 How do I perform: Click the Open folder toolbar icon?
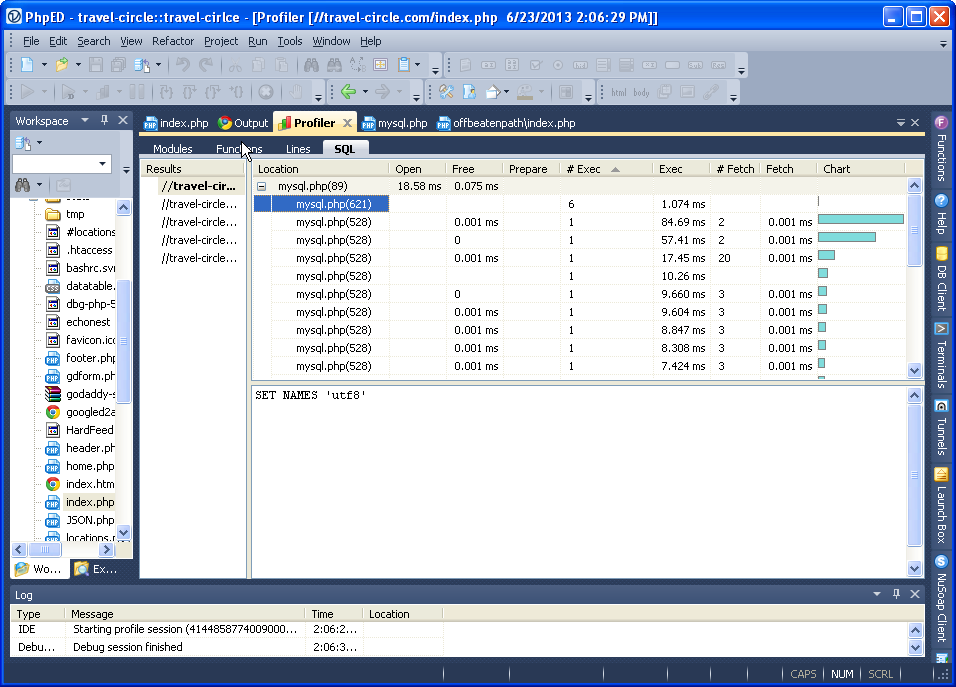pyautogui.click(x=62, y=65)
